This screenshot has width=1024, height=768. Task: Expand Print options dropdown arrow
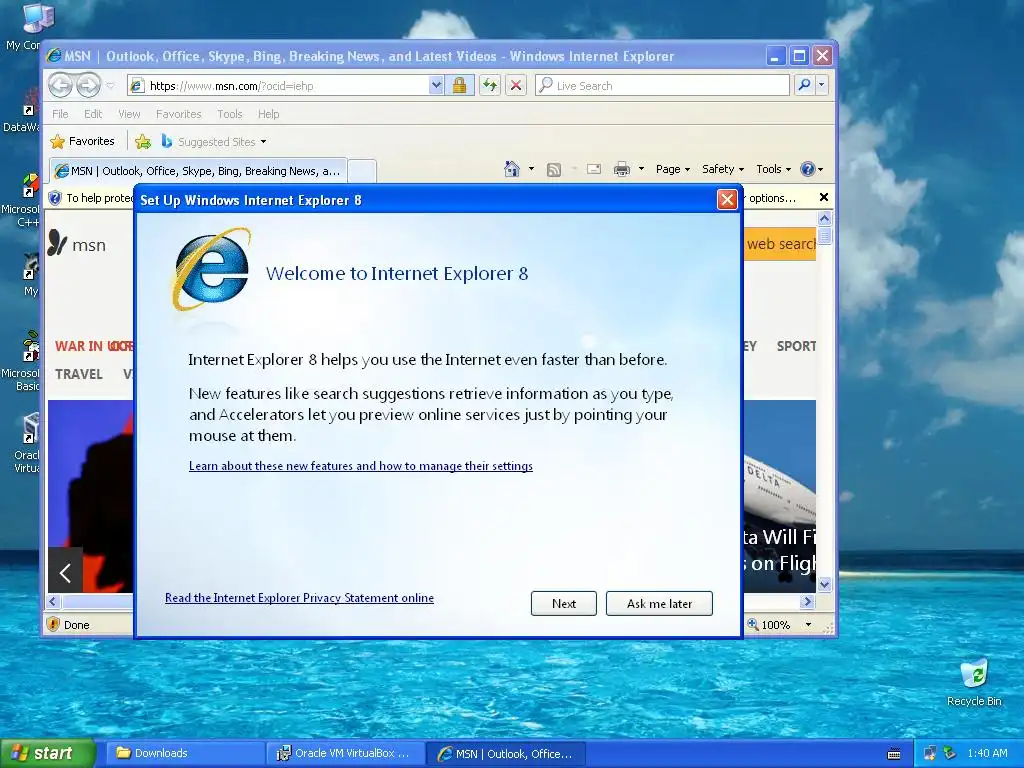(x=641, y=169)
